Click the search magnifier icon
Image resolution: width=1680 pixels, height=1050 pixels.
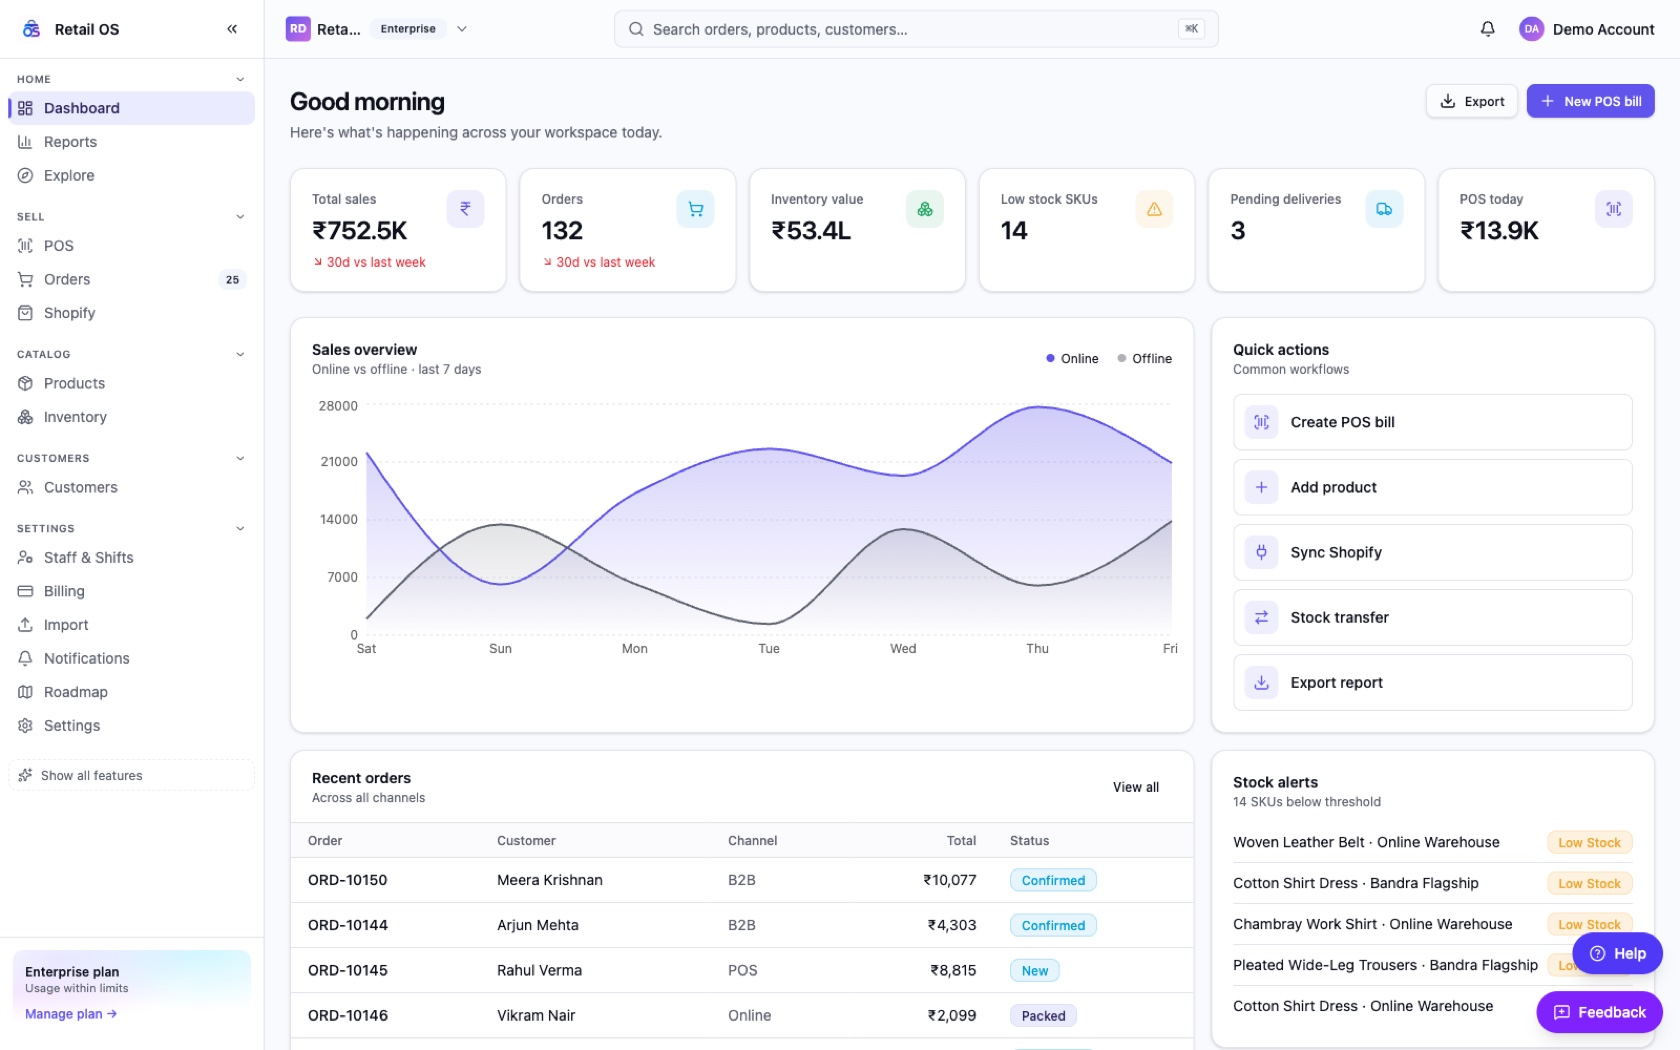pyautogui.click(x=636, y=29)
